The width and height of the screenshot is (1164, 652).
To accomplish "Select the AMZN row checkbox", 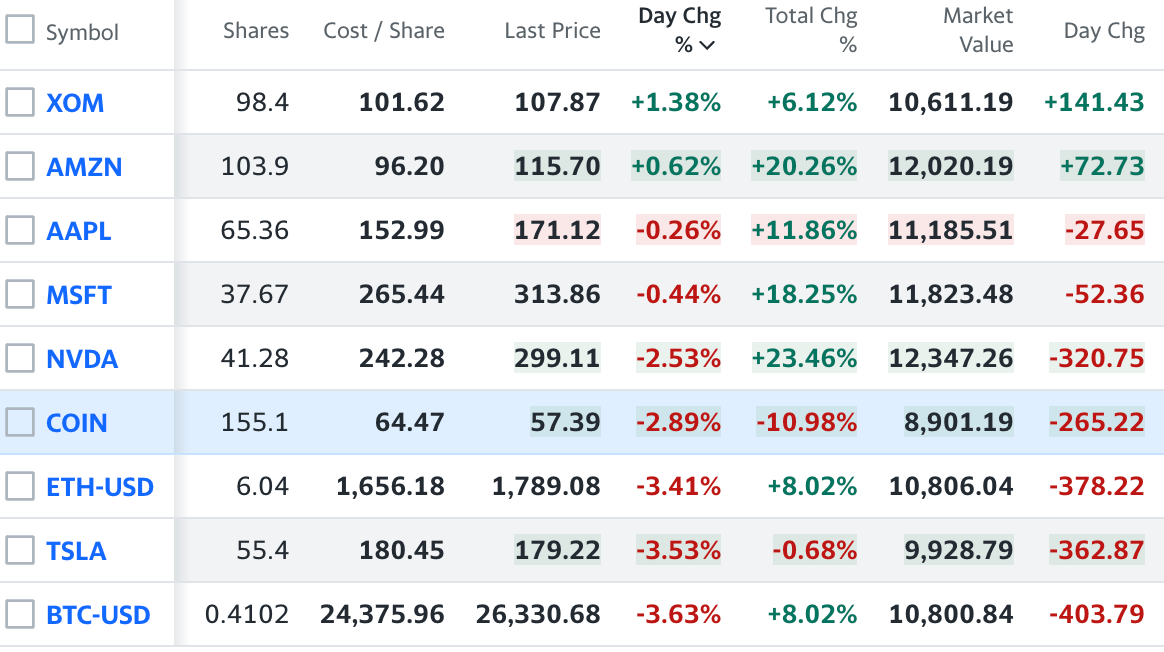I will click(20, 166).
